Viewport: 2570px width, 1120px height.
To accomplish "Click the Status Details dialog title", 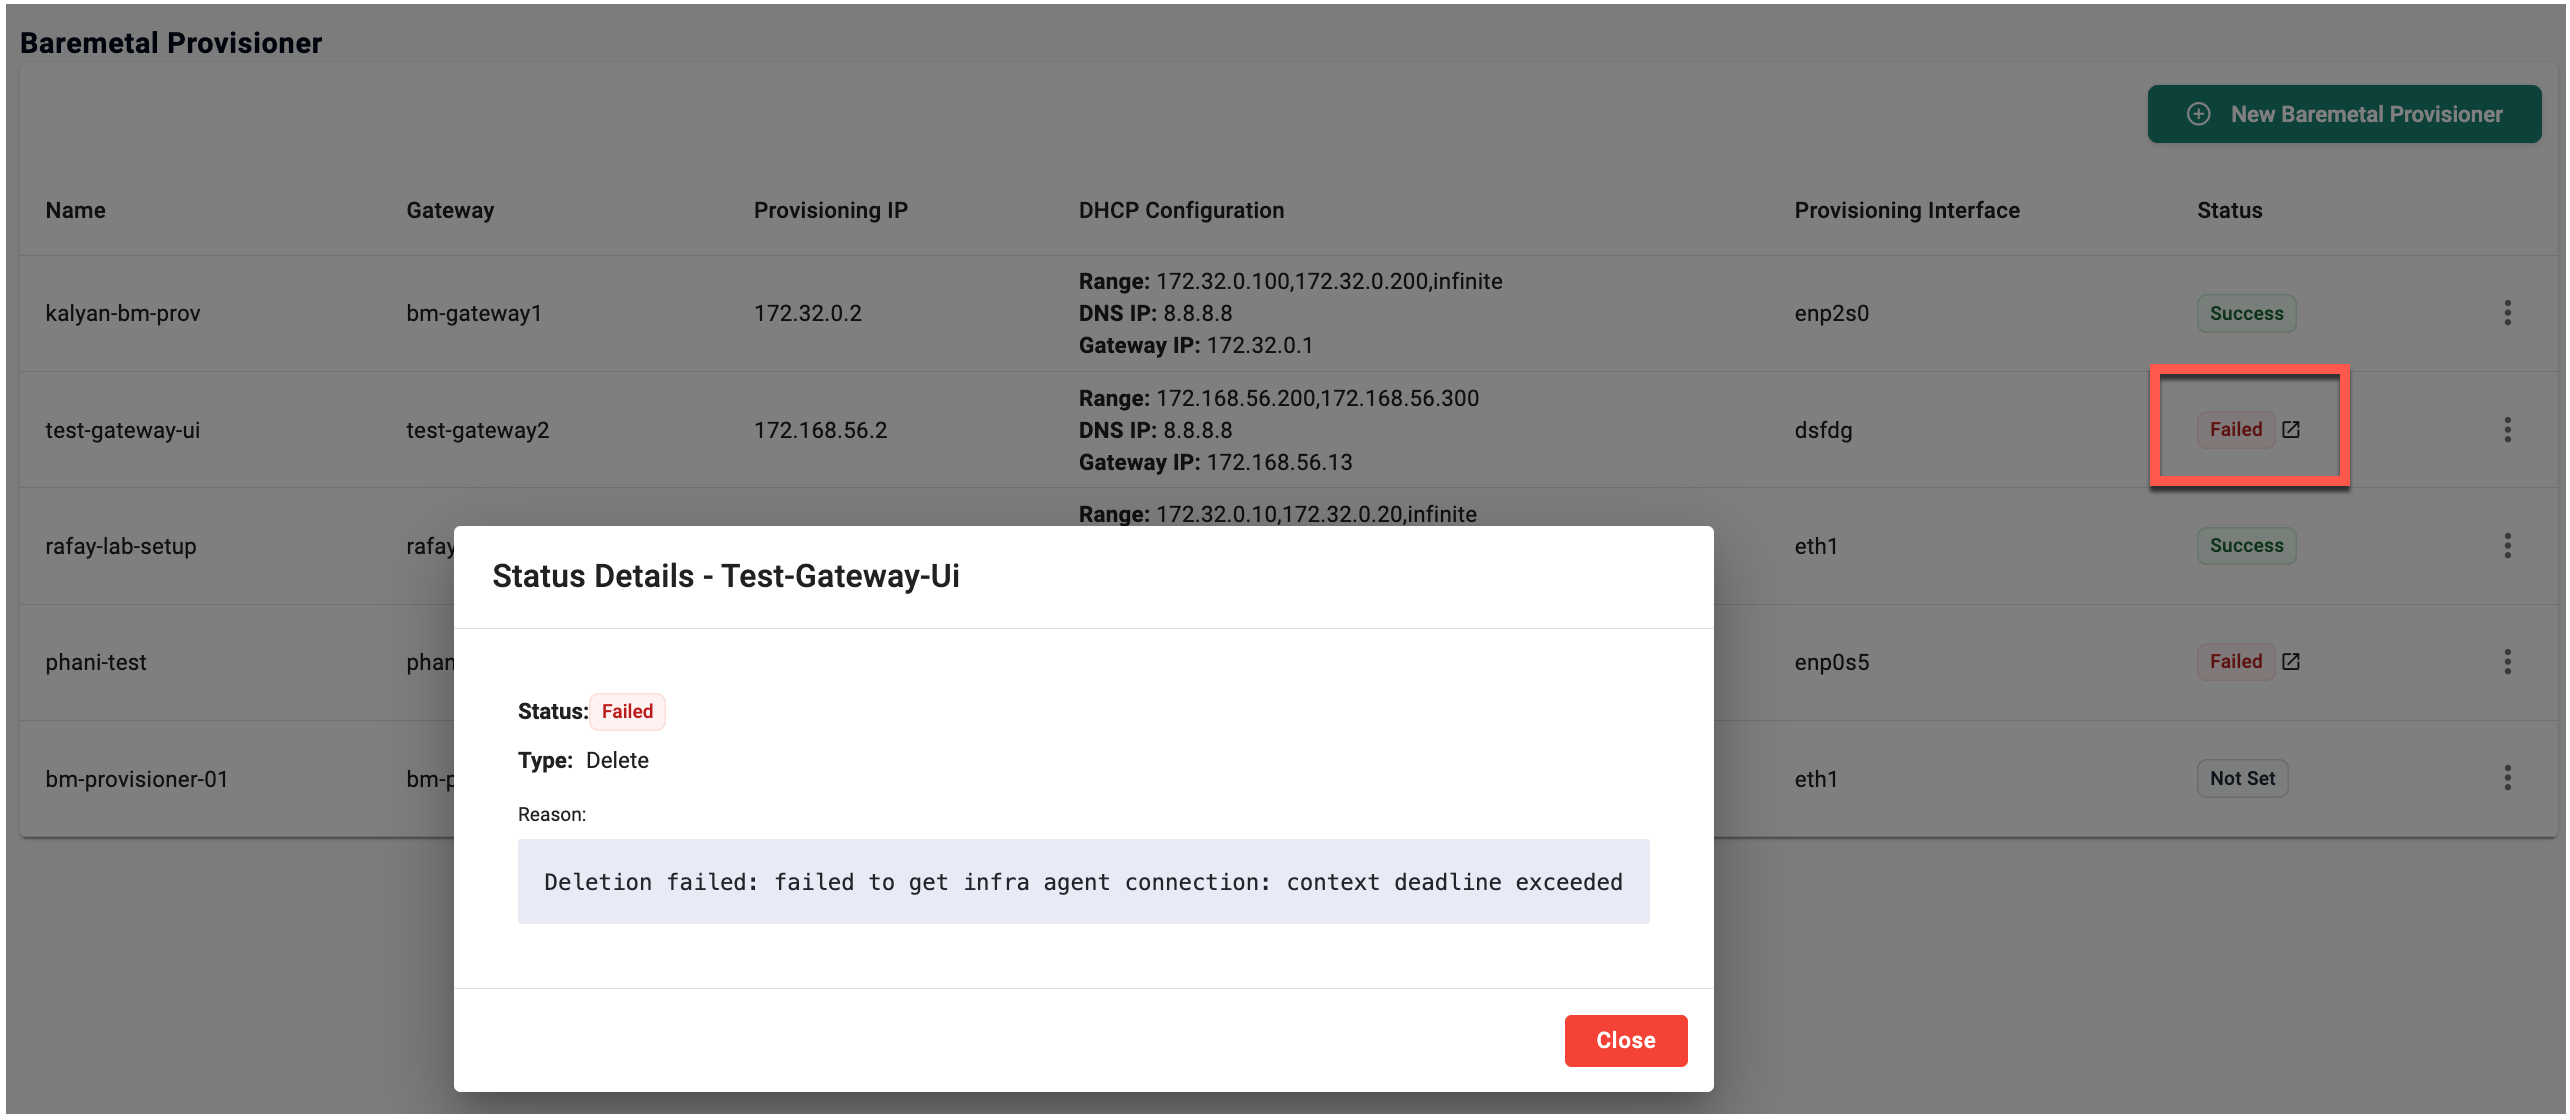I will (x=725, y=576).
